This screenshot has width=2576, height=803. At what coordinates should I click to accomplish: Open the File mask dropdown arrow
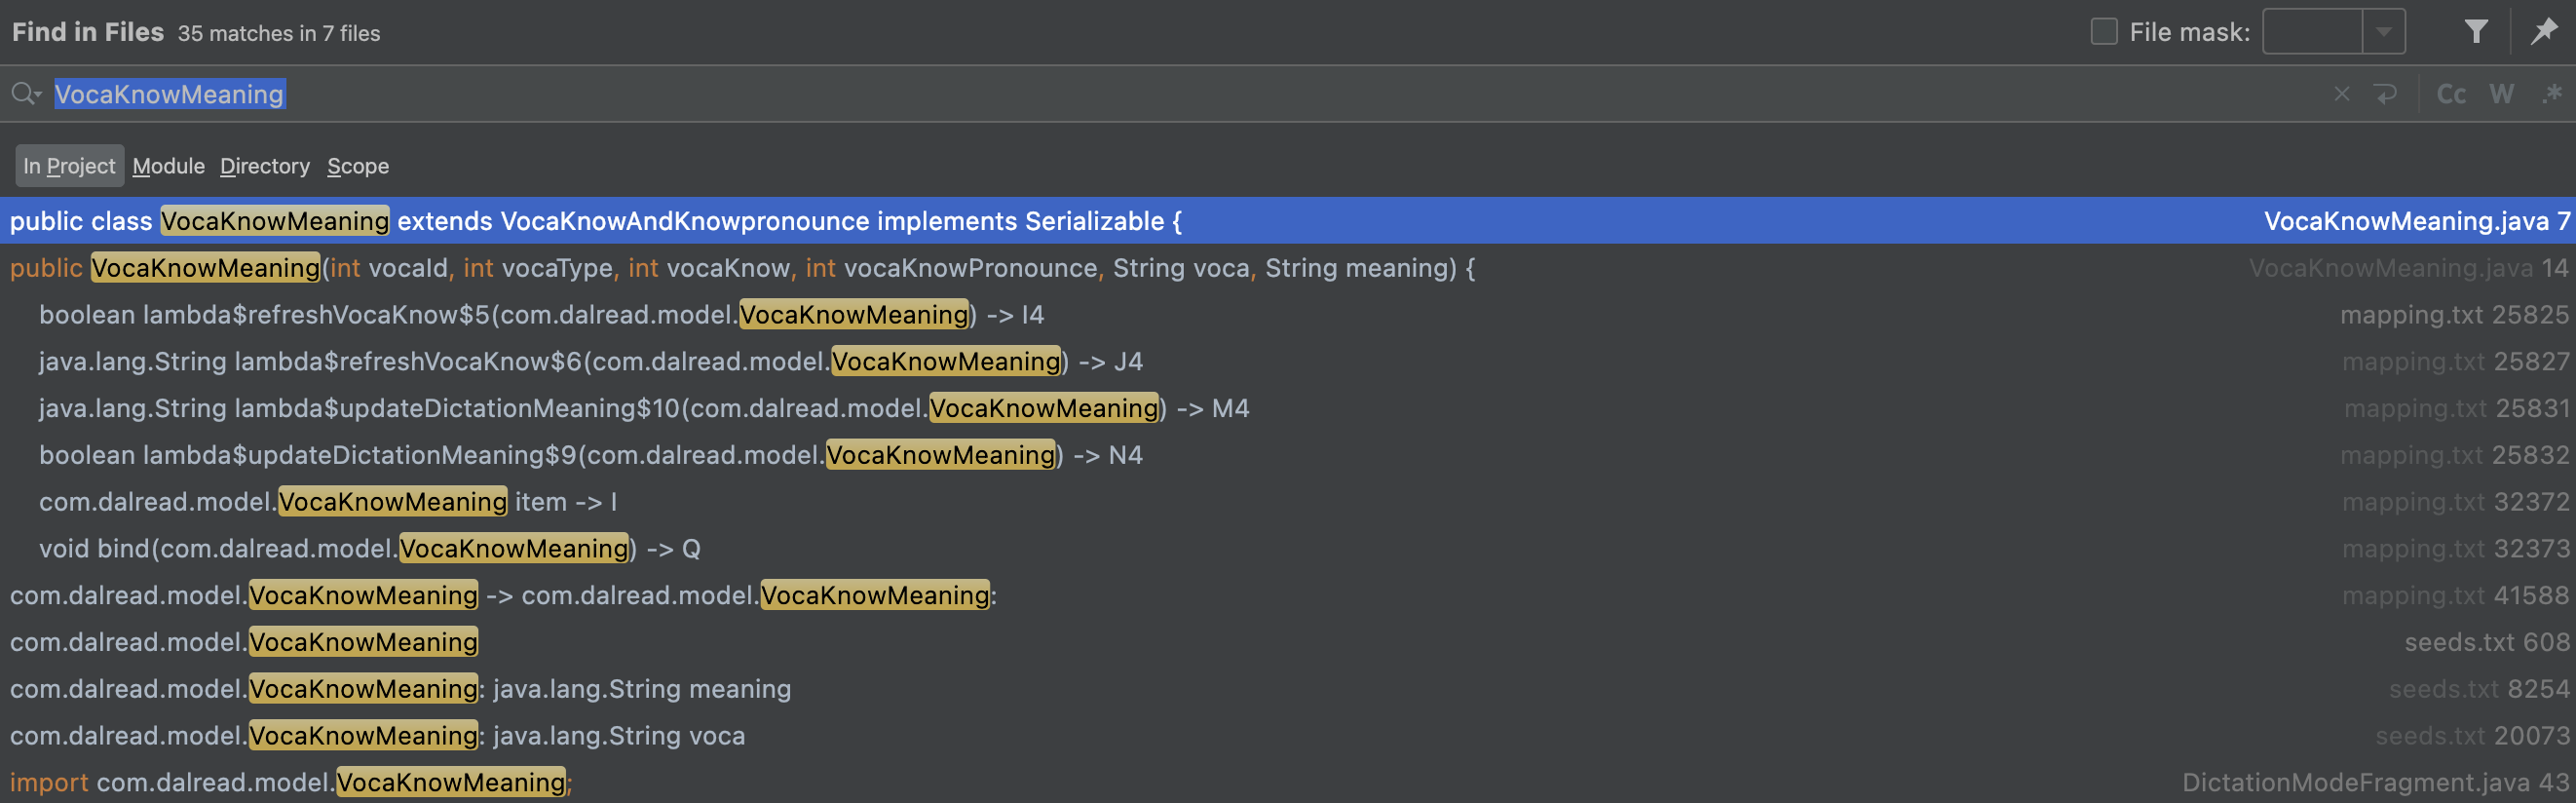[2384, 32]
